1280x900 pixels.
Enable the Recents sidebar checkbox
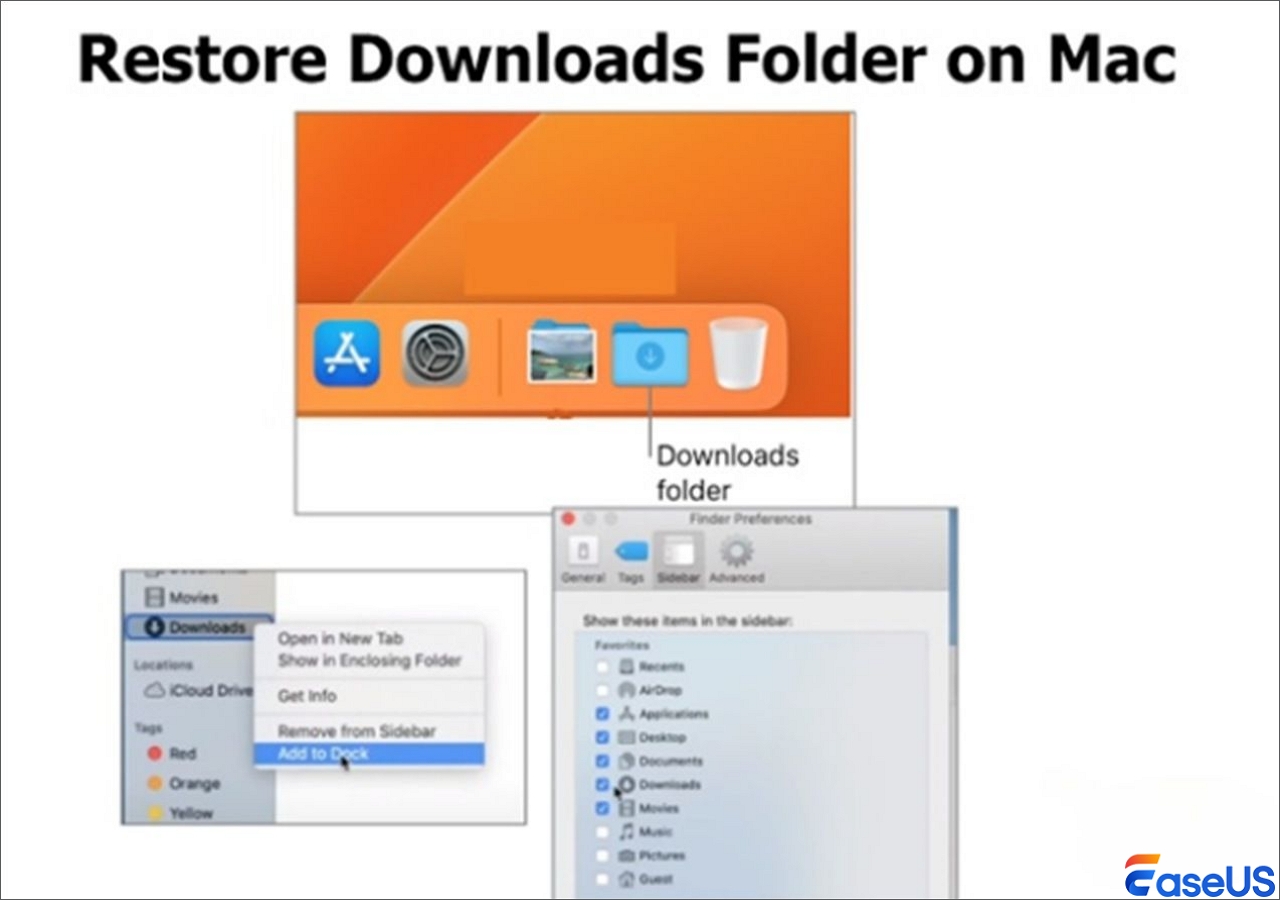[602, 667]
